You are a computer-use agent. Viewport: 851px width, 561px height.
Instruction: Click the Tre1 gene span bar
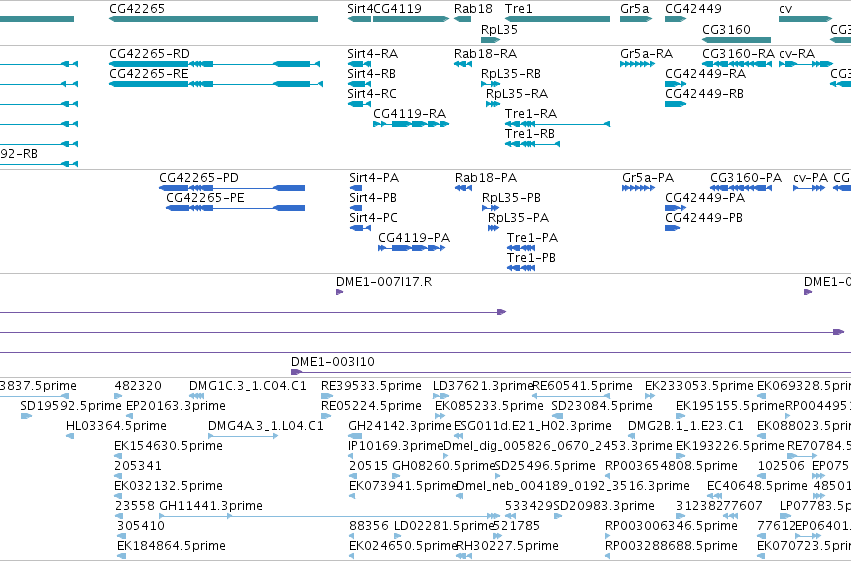click(x=557, y=19)
